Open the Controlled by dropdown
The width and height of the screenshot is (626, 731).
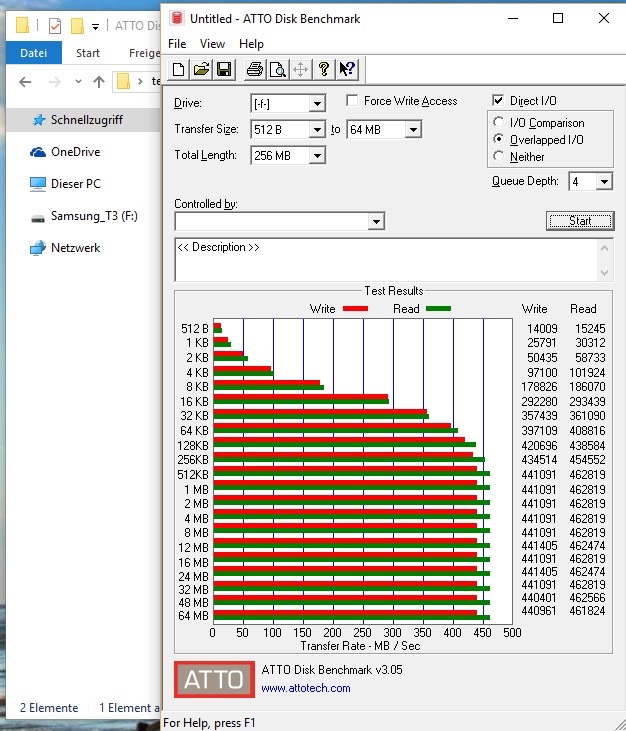[x=376, y=221]
